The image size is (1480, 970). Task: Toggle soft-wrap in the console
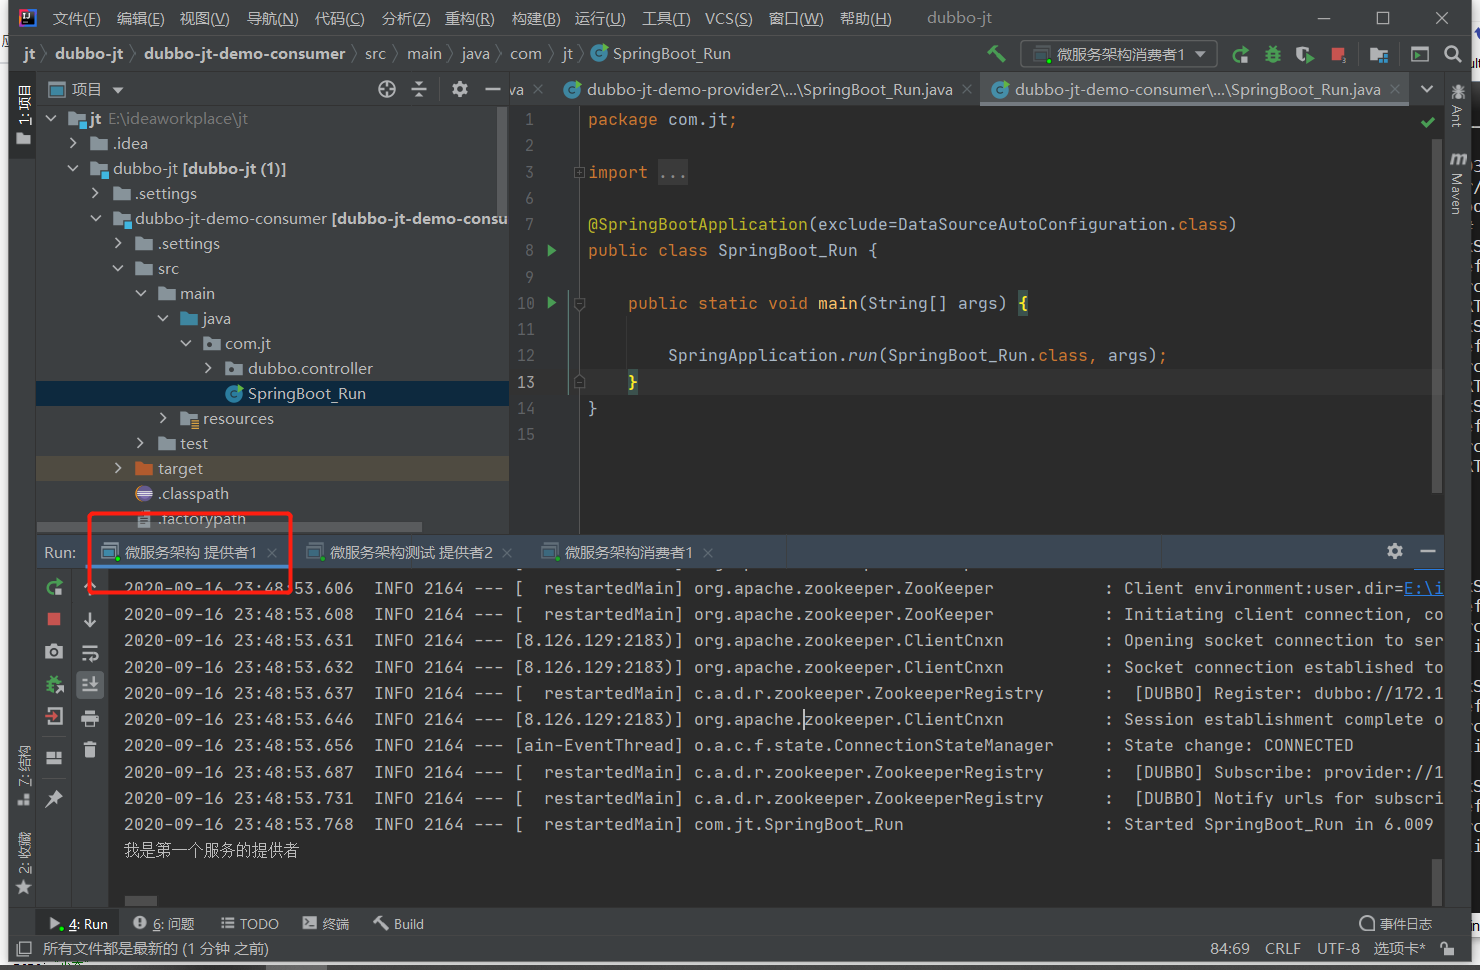[90, 653]
